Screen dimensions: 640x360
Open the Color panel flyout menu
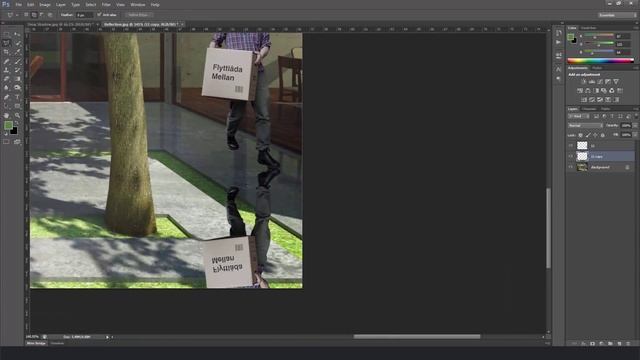pyautogui.click(x=636, y=28)
